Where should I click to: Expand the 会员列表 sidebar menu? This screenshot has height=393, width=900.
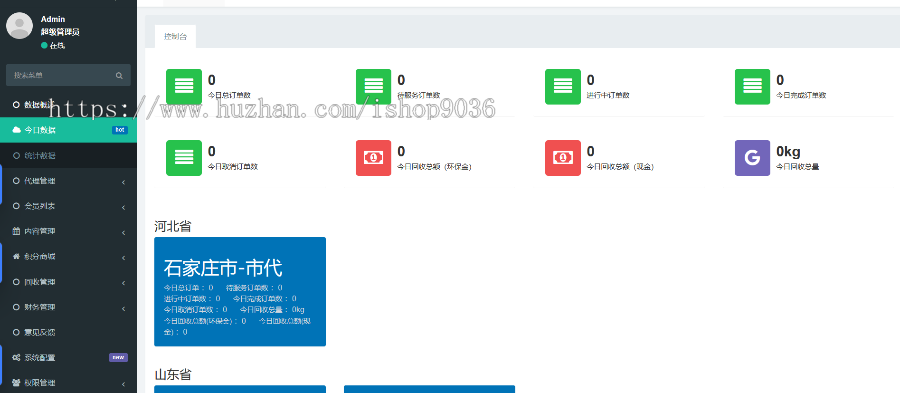[x=68, y=206]
